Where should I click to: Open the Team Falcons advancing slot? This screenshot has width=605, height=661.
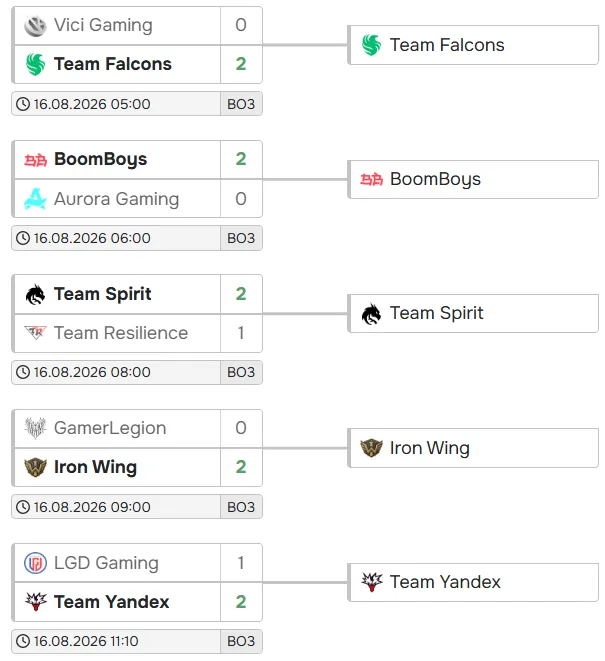coord(473,45)
